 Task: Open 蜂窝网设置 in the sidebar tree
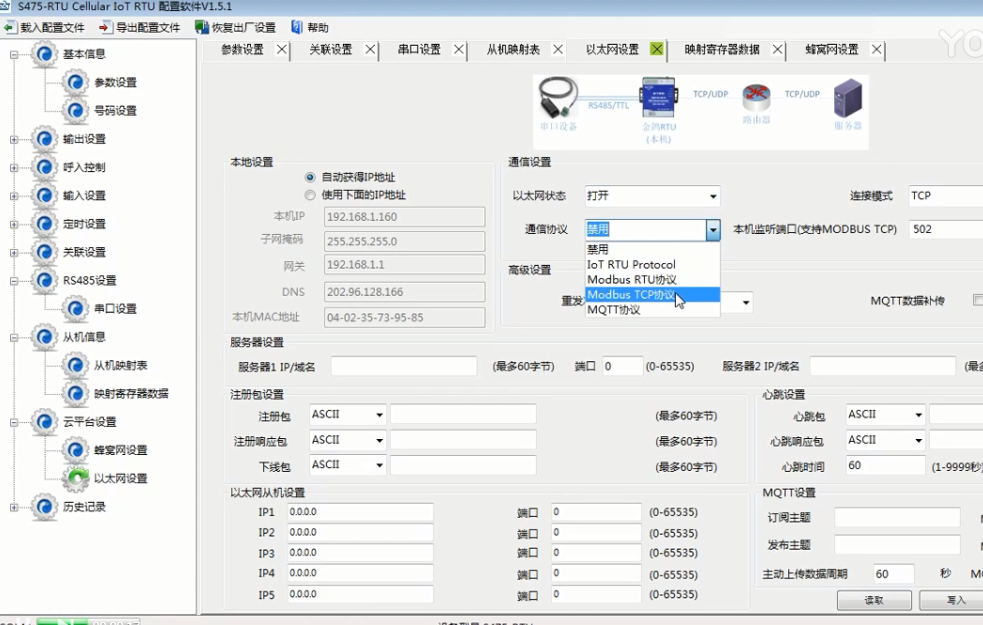[120, 451]
